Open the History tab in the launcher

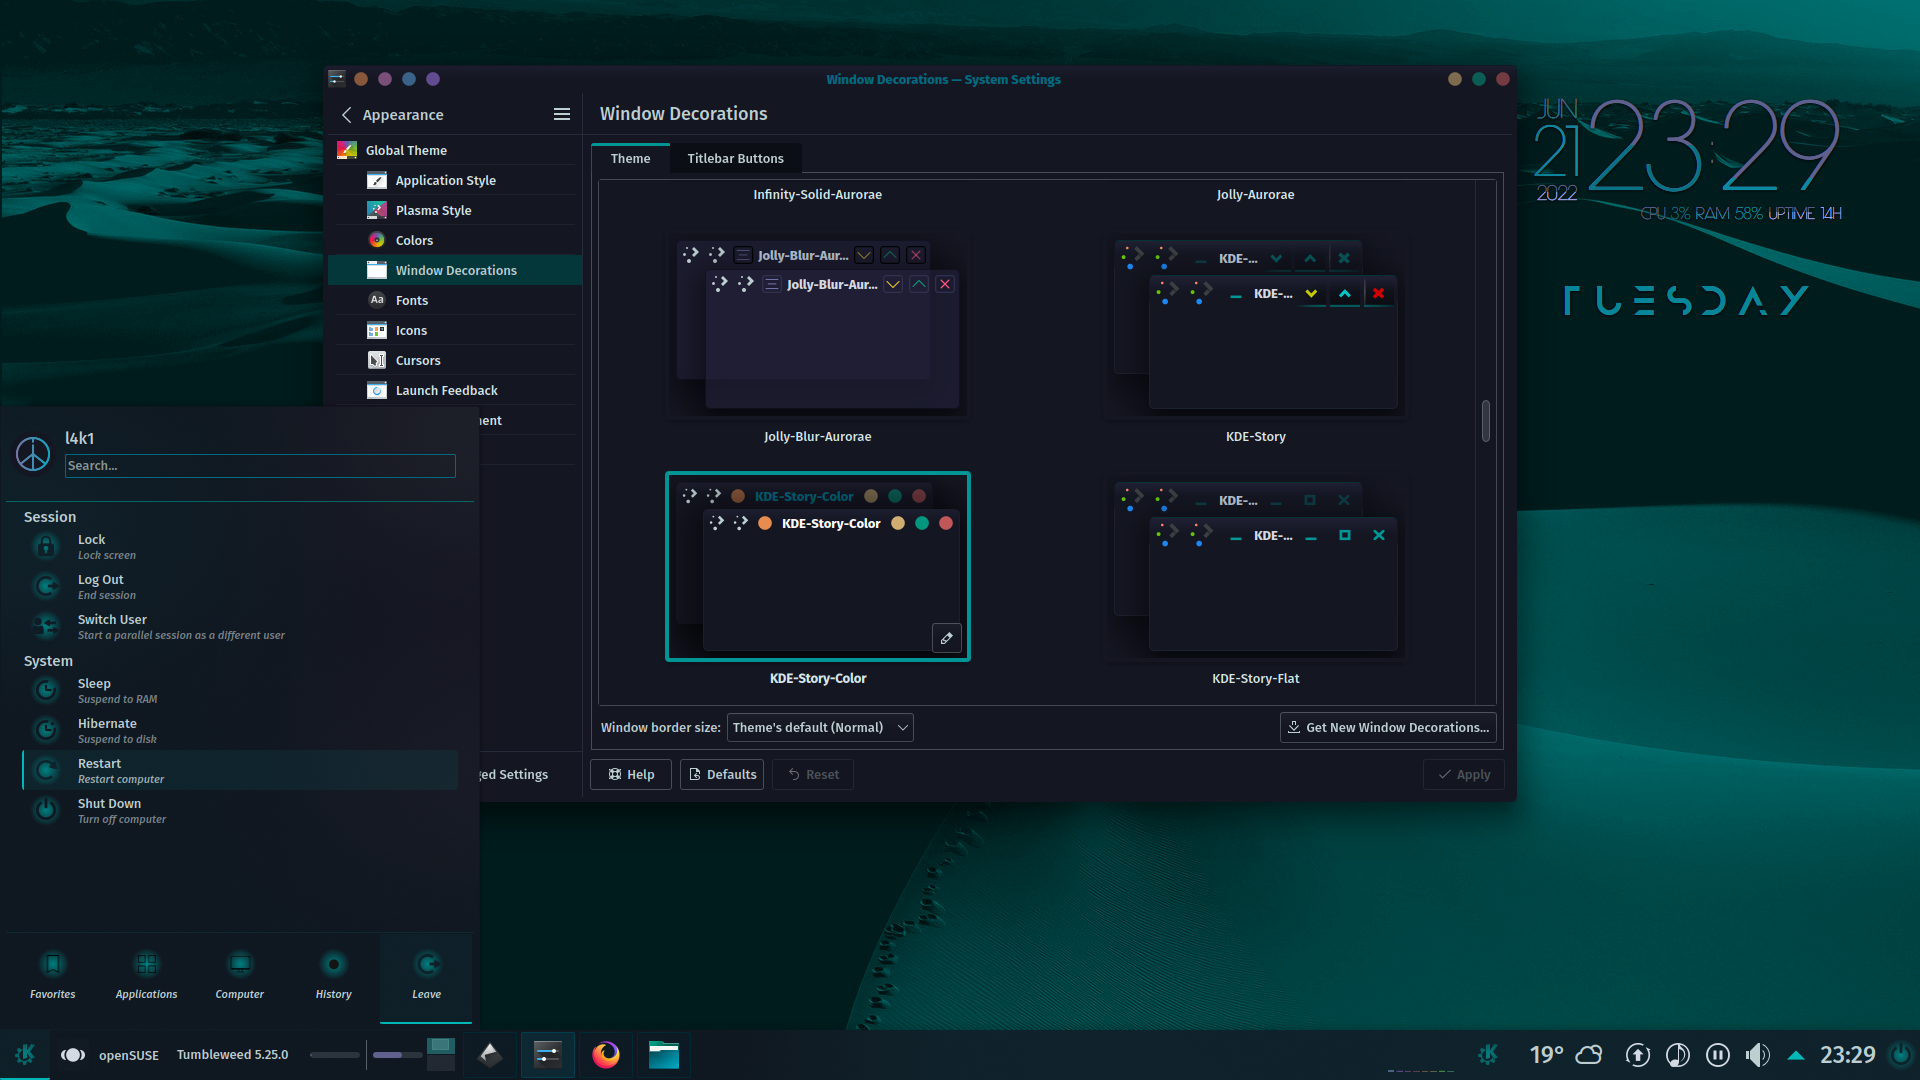(x=334, y=976)
